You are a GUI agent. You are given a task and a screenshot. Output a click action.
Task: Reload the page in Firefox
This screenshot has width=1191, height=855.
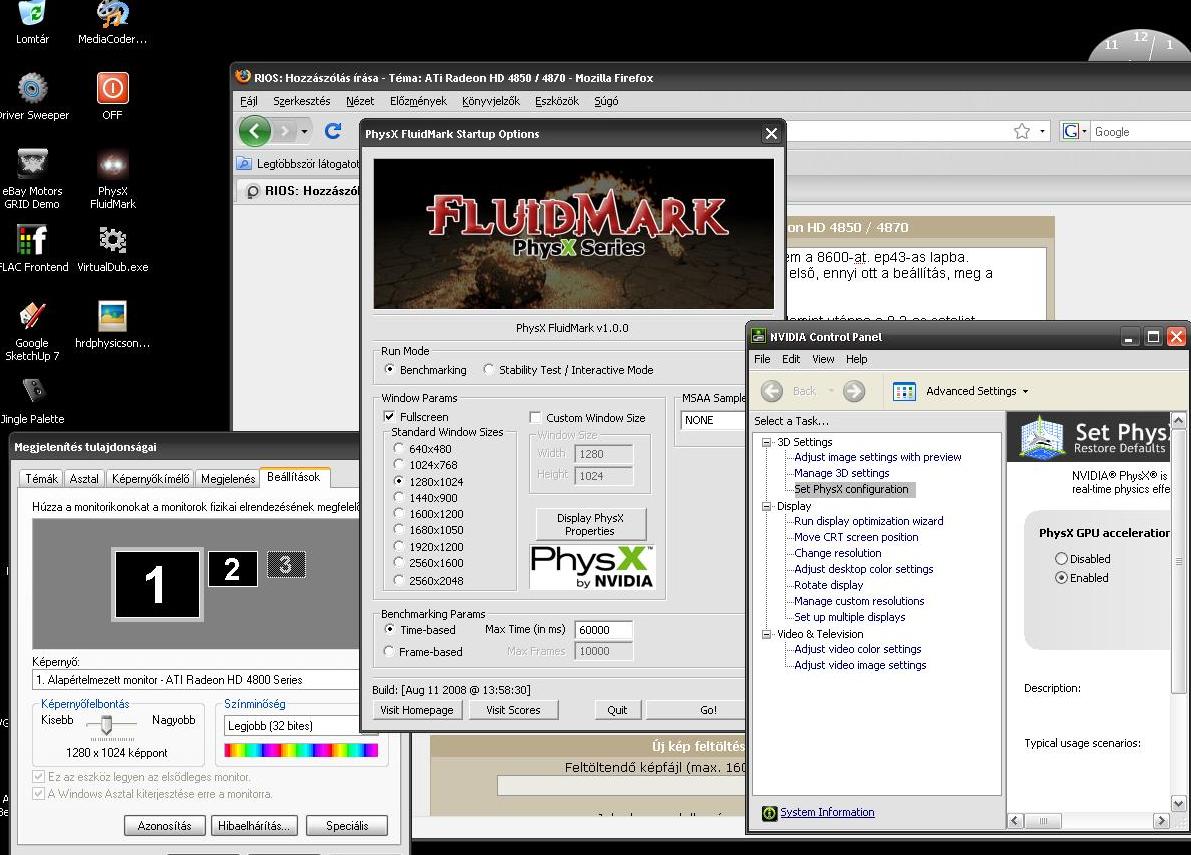coord(333,131)
